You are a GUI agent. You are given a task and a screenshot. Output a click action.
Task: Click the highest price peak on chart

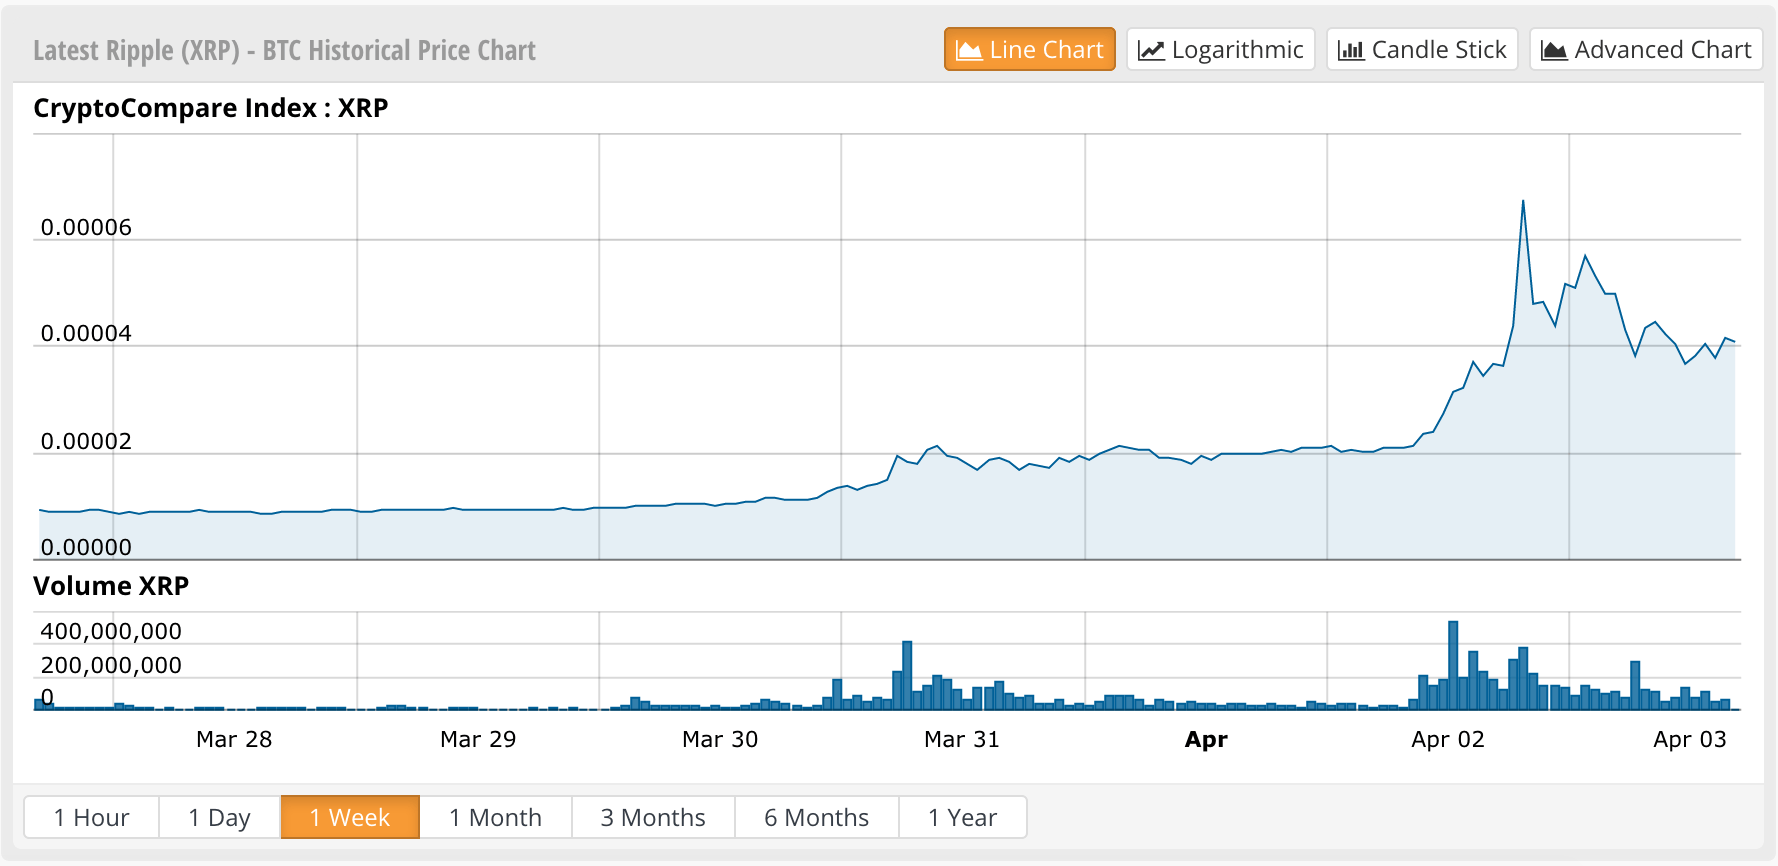(1523, 202)
